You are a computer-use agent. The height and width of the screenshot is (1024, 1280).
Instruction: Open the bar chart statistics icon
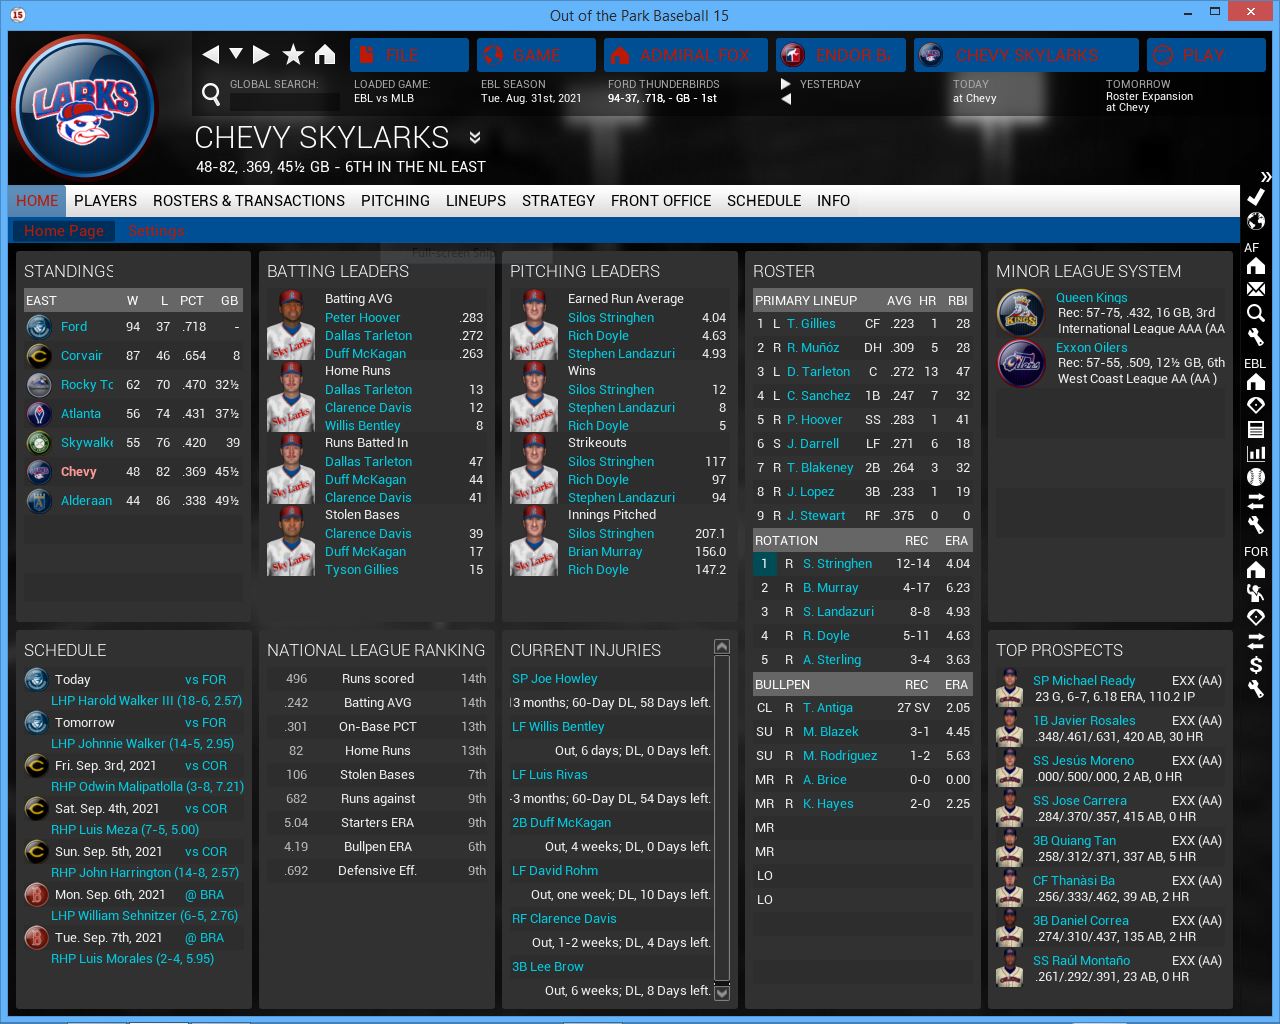tap(1256, 453)
